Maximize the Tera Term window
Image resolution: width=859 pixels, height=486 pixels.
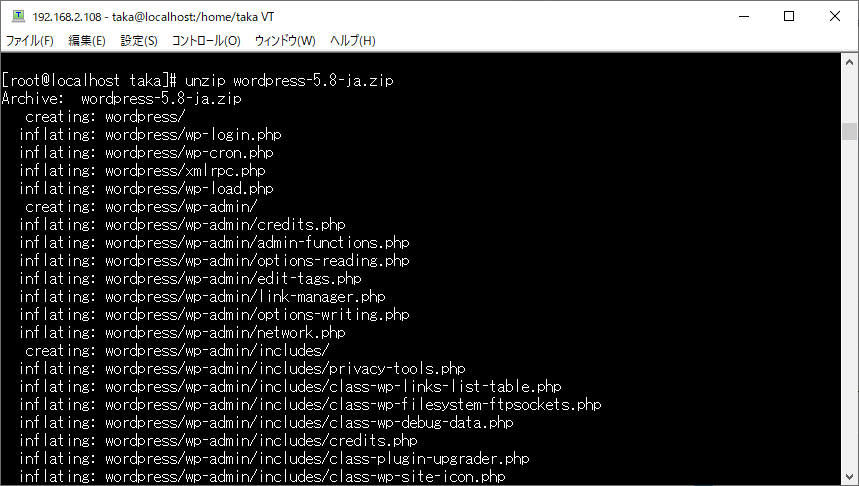789,16
